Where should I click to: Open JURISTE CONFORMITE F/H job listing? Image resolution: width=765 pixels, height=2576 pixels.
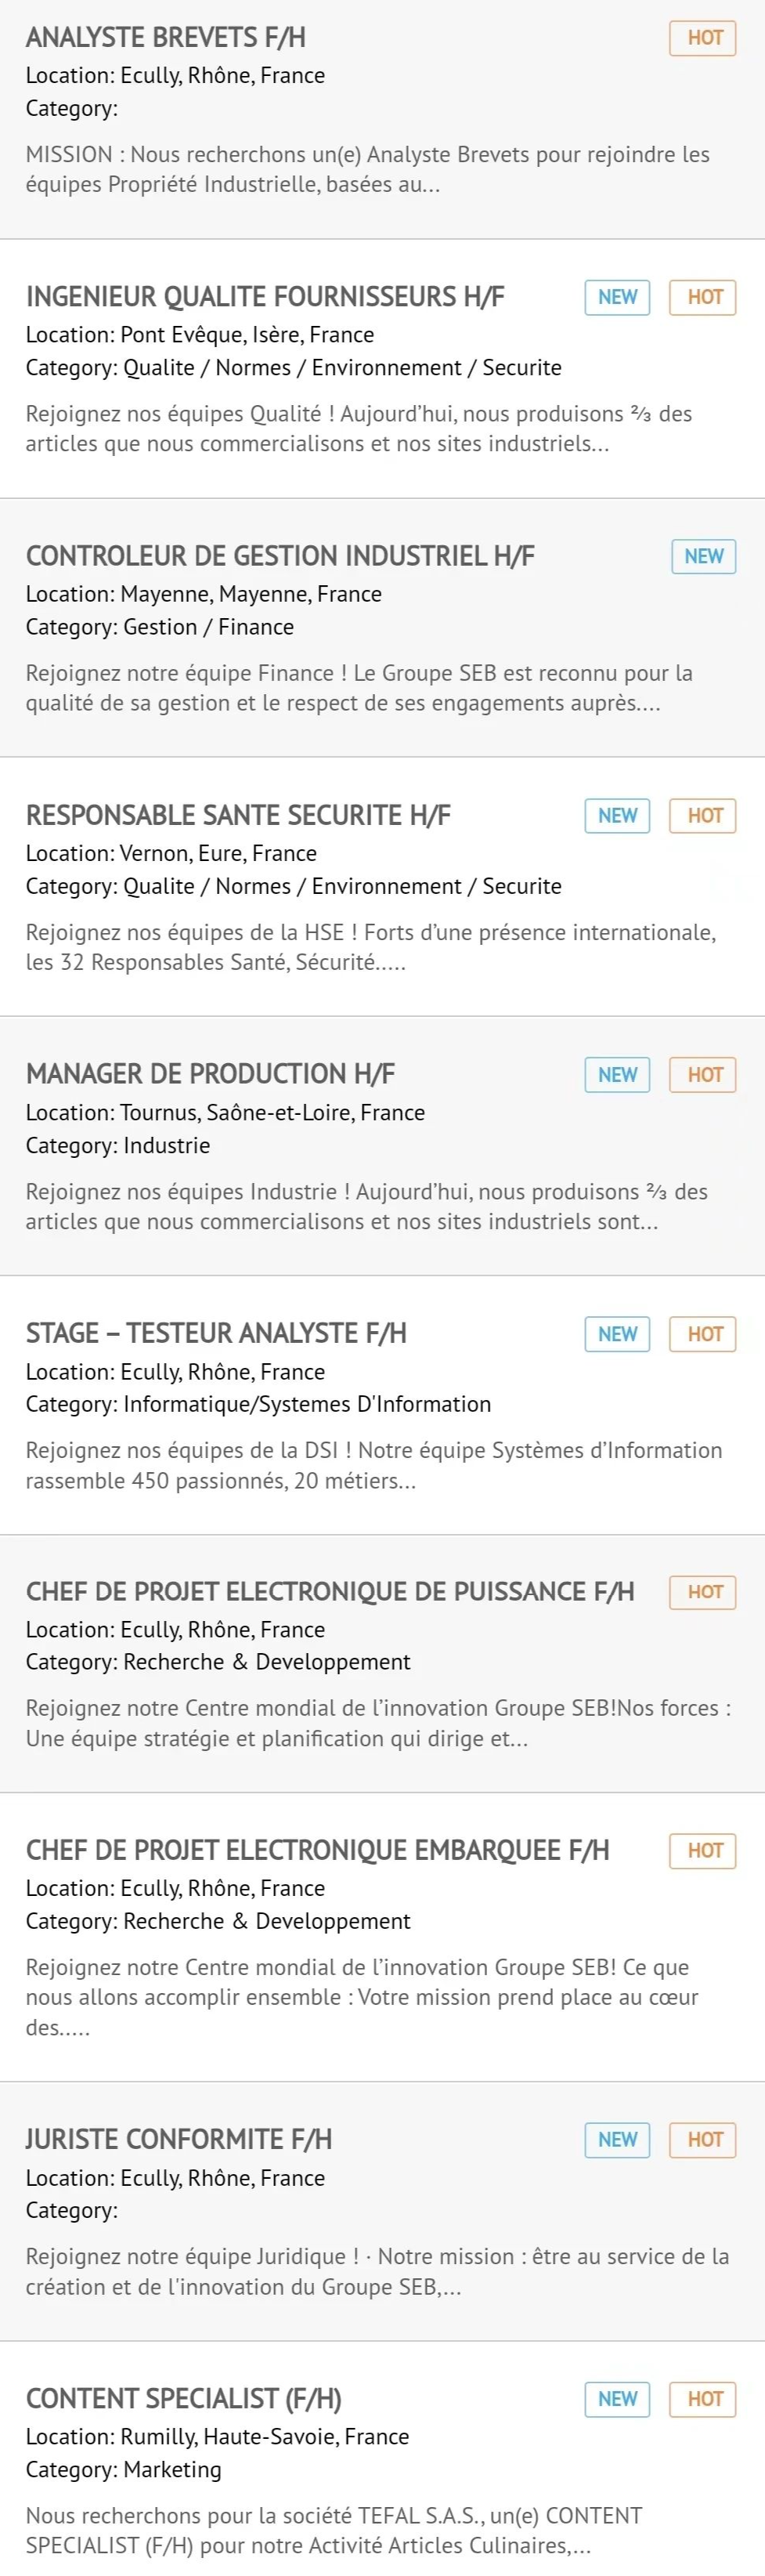click(x=179, y=2139)
